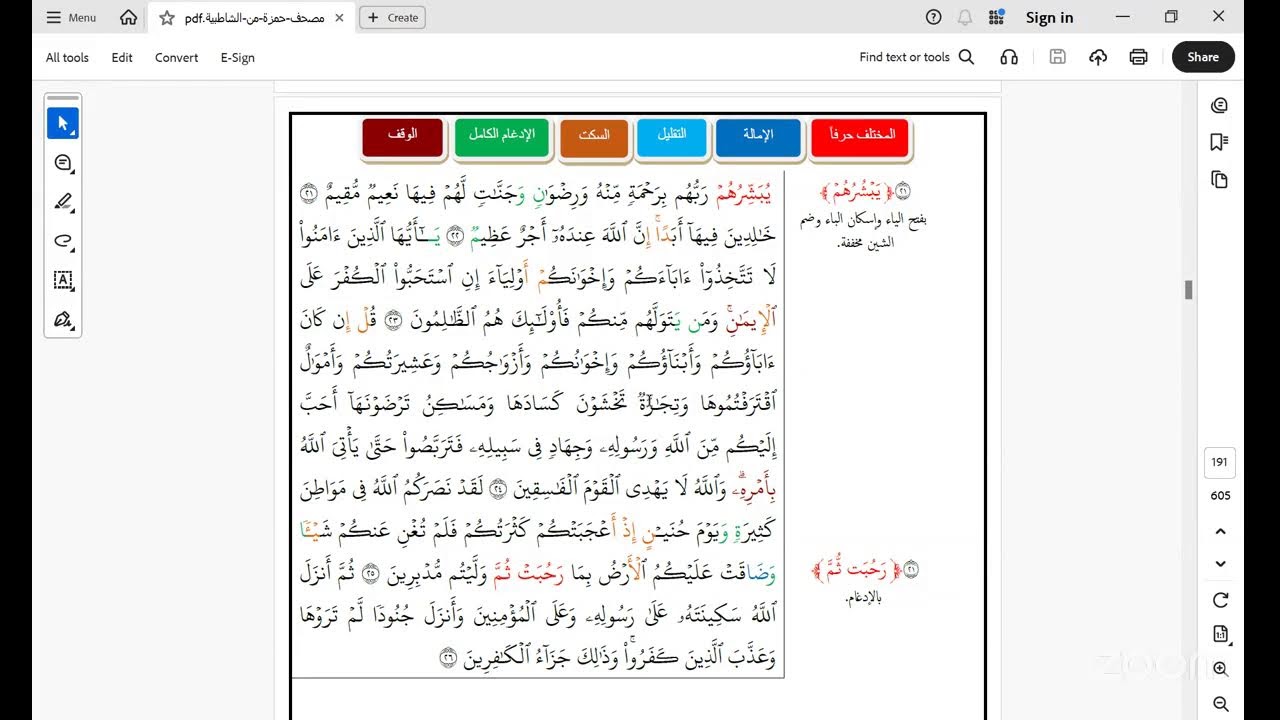Open the notifications bell

tap(965, 17)
